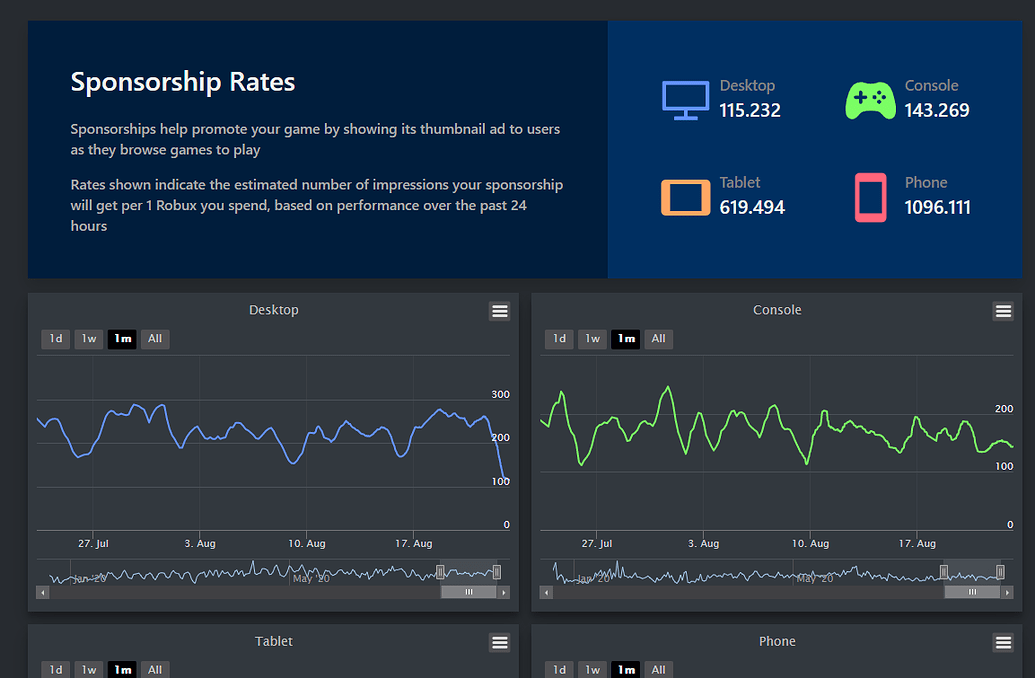
Task: Open the Phone chart export dropdown
Action: point(1003,643)
